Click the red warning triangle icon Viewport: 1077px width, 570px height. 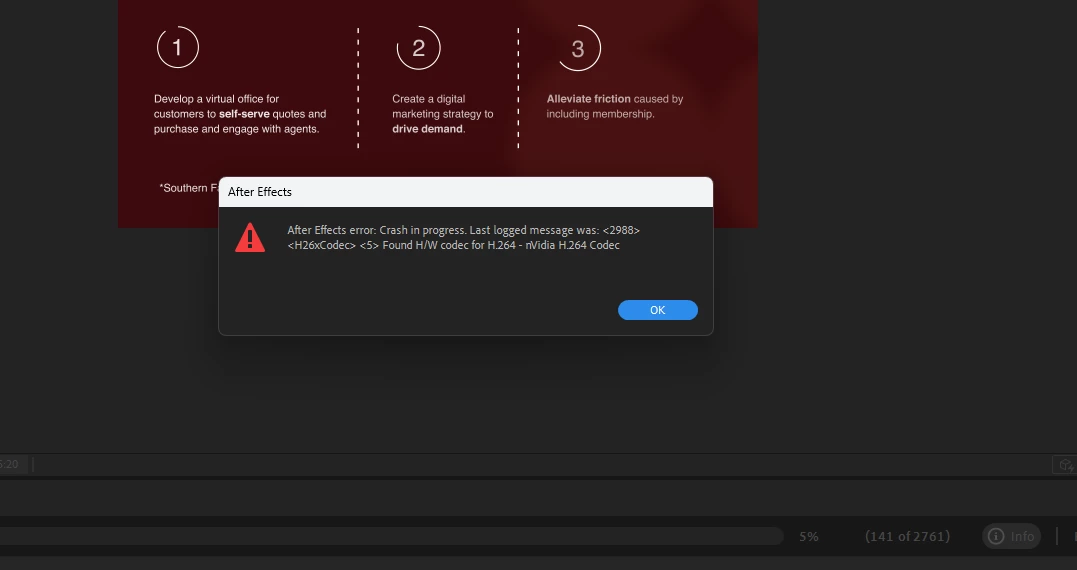click(250, 238)
